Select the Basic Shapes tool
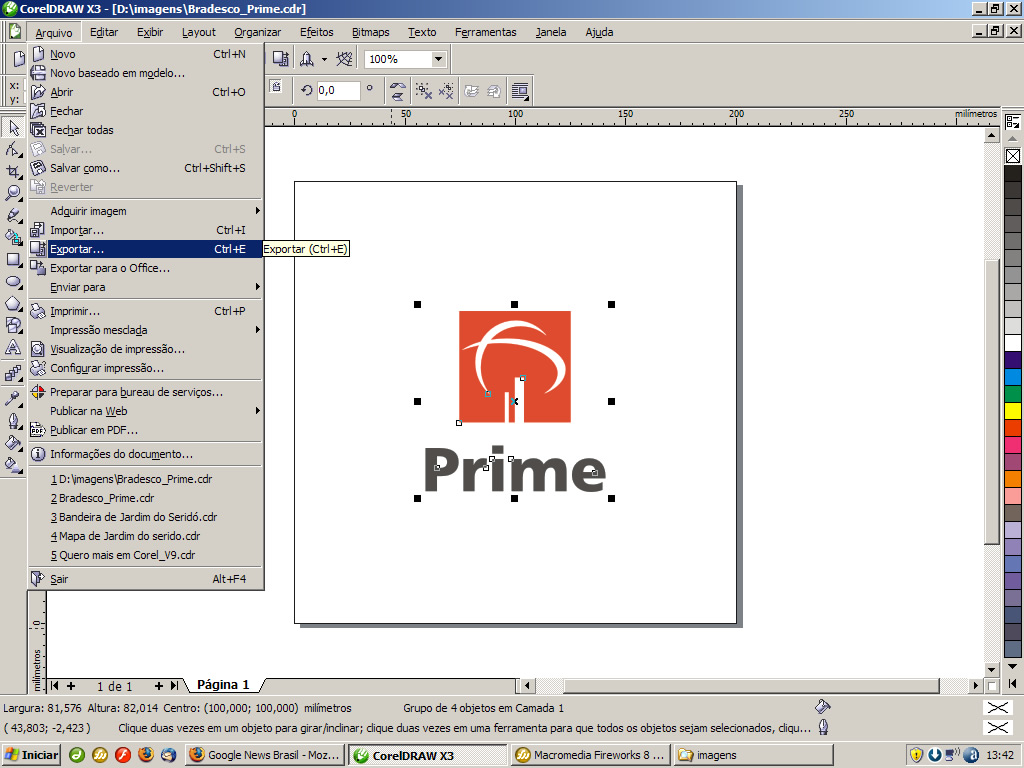1024x768 pixels. (13, 325)
